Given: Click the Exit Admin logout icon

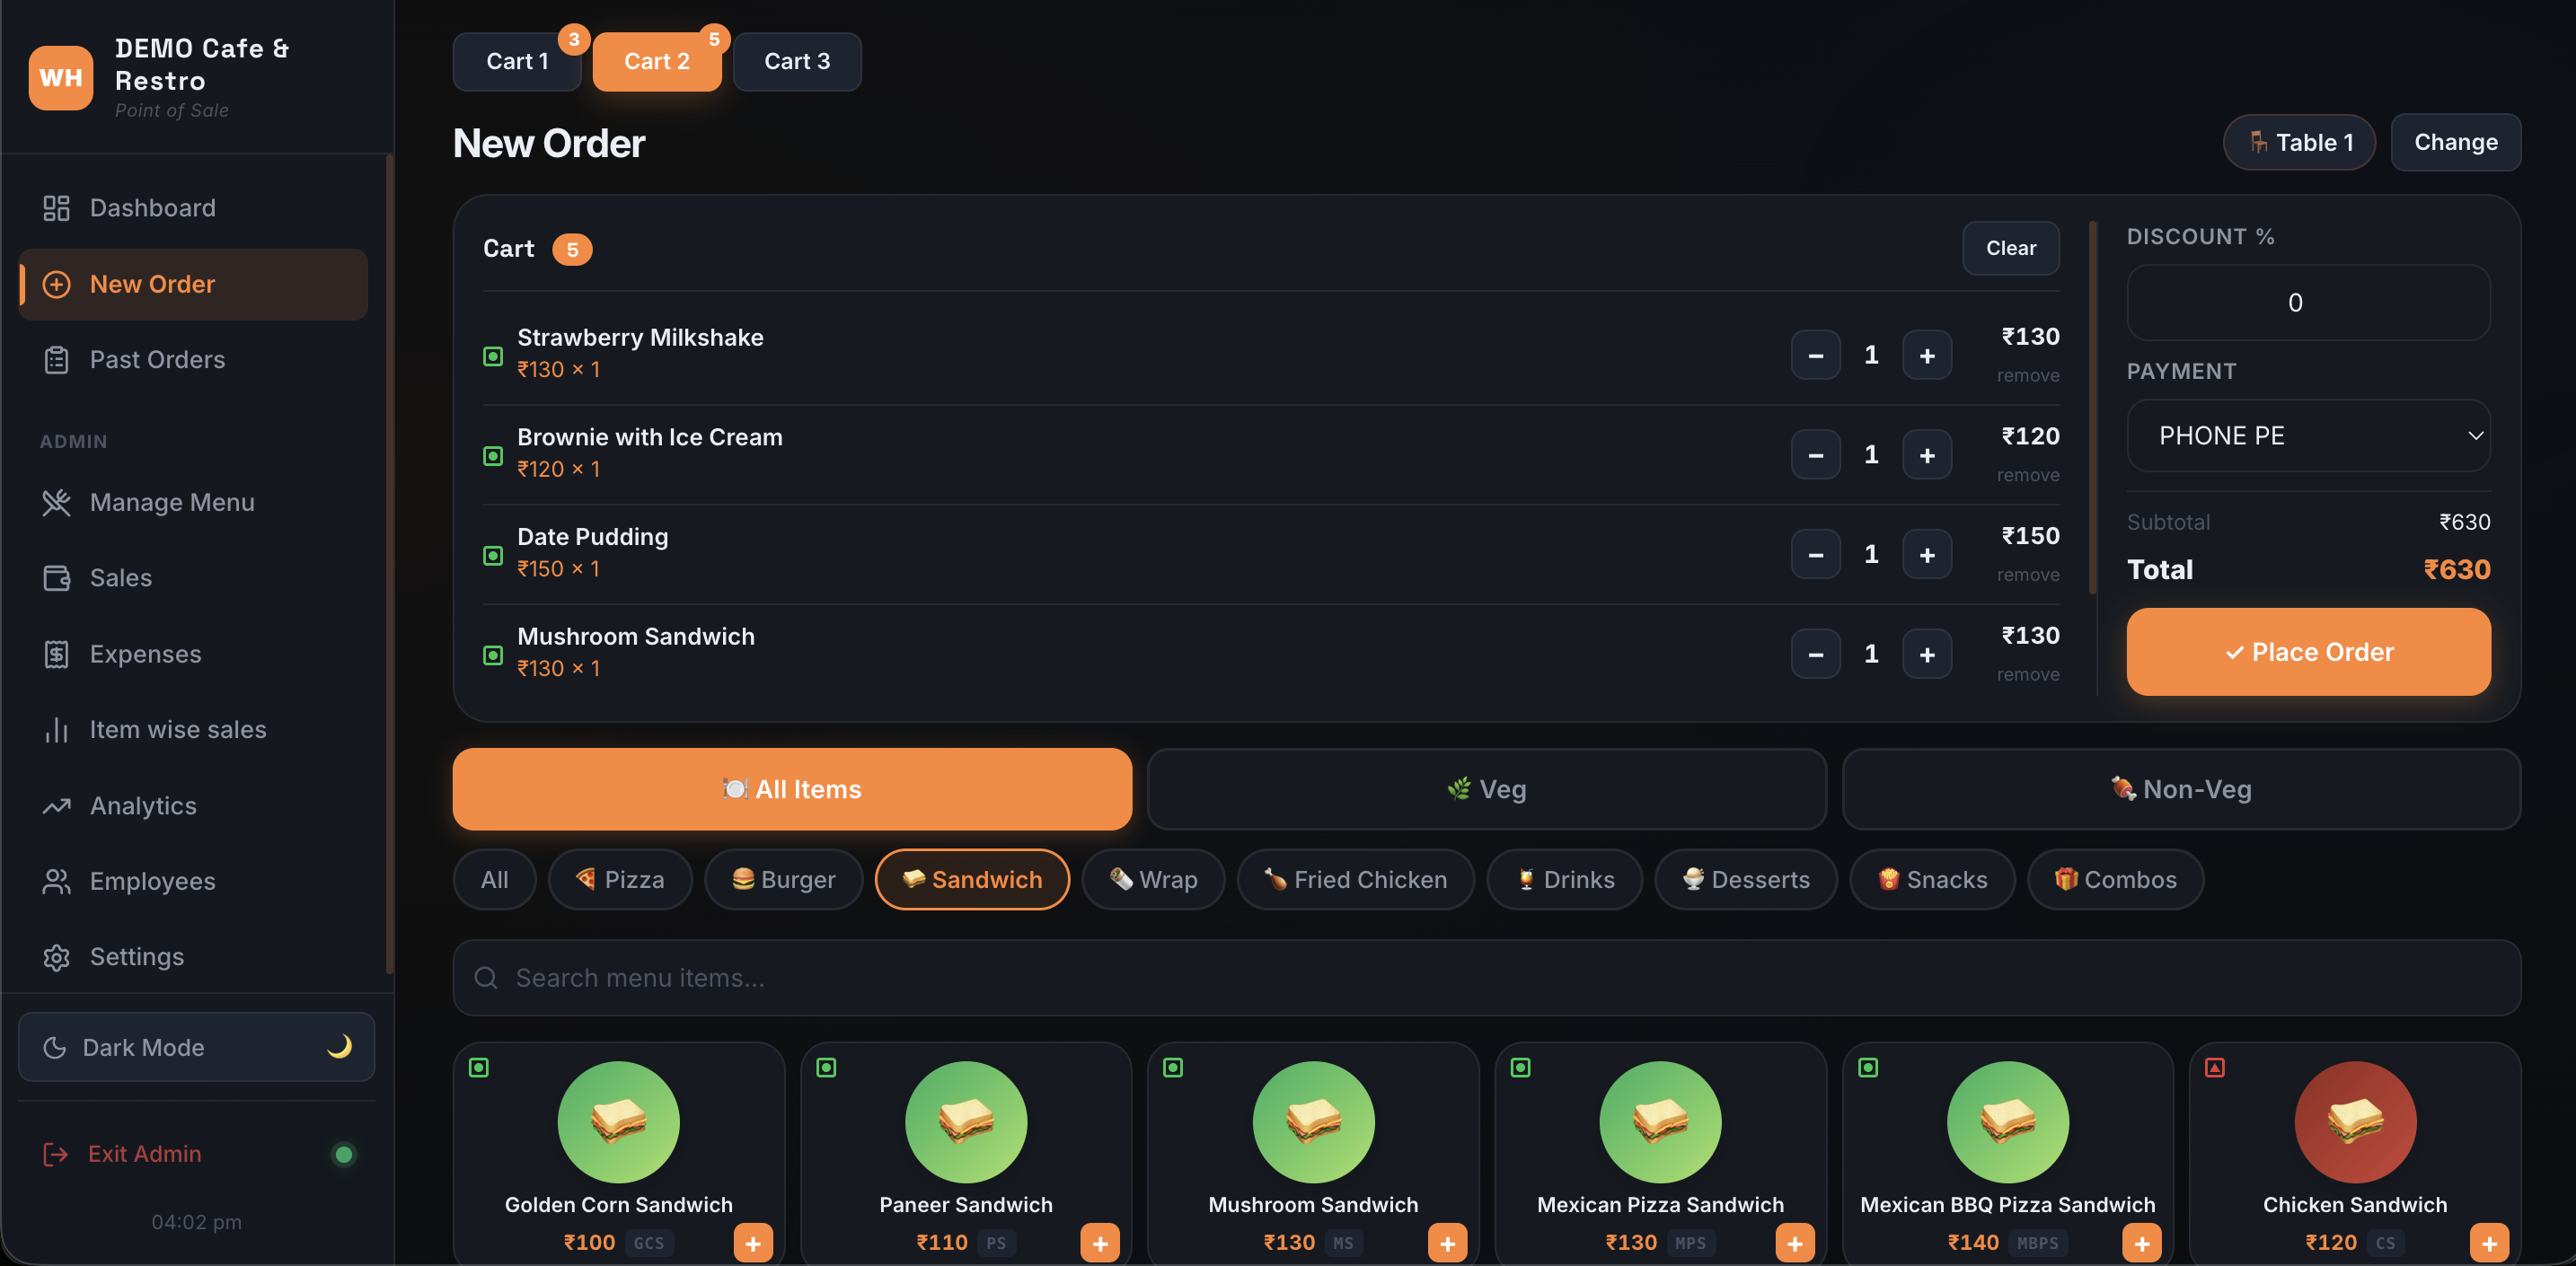Looking at the screenshot, I should click(x=56, y=1154).
